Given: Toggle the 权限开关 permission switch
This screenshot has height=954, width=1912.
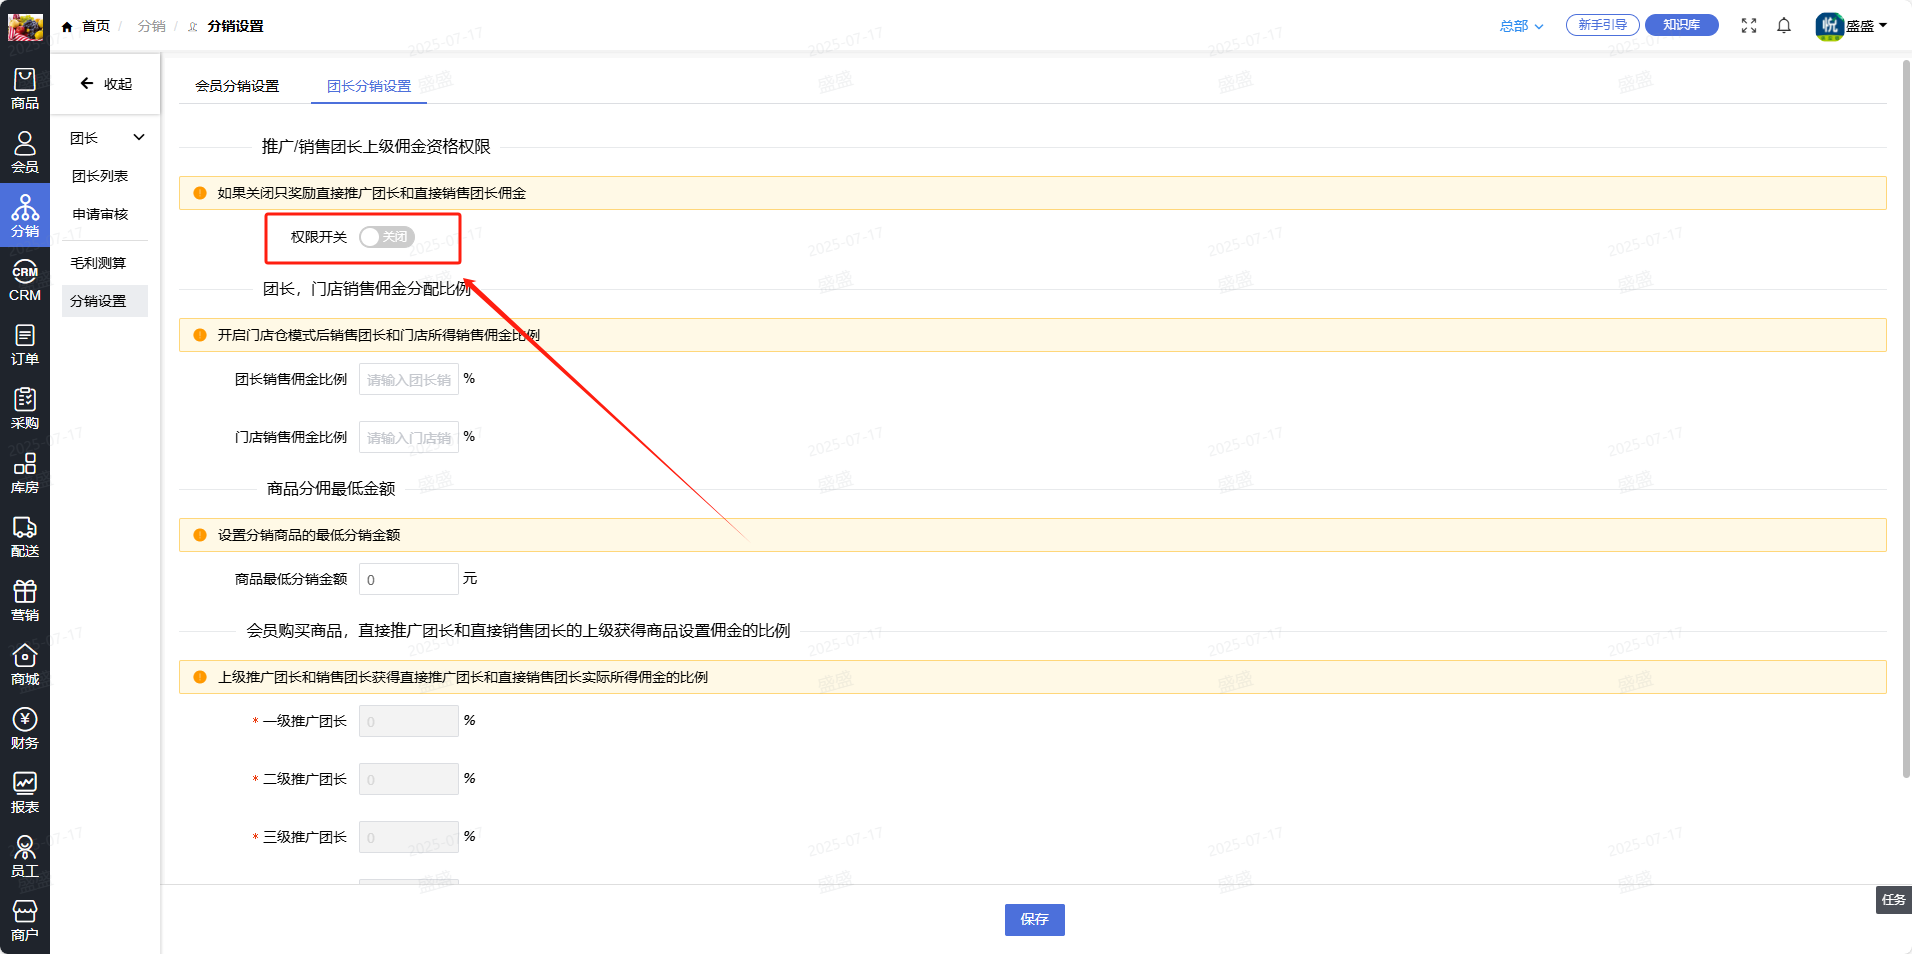Looking at the screenshot, I should 386,237.
